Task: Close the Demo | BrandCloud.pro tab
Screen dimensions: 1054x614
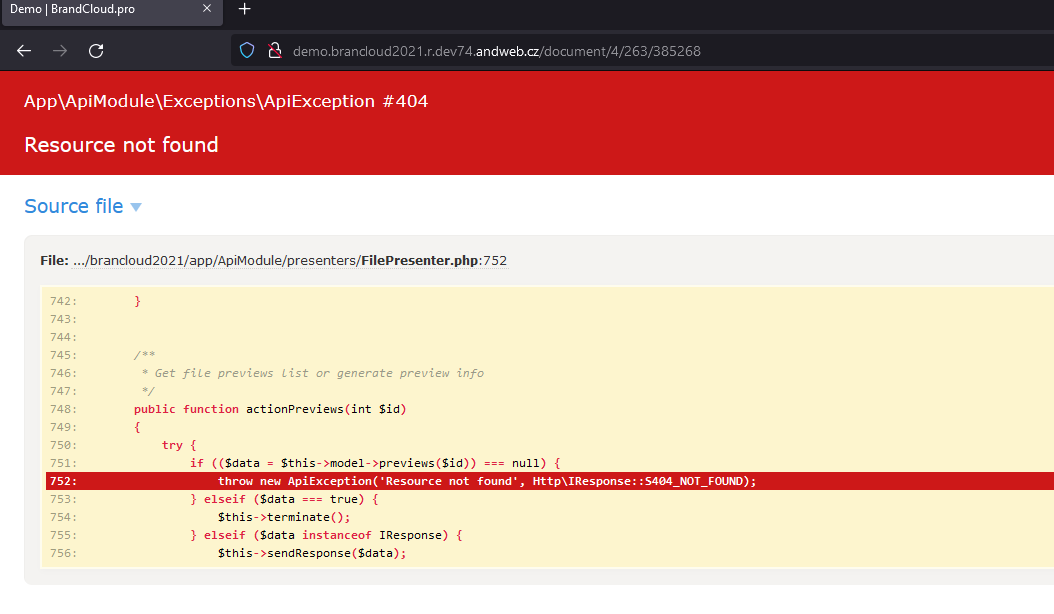Action: pos(207,9)
